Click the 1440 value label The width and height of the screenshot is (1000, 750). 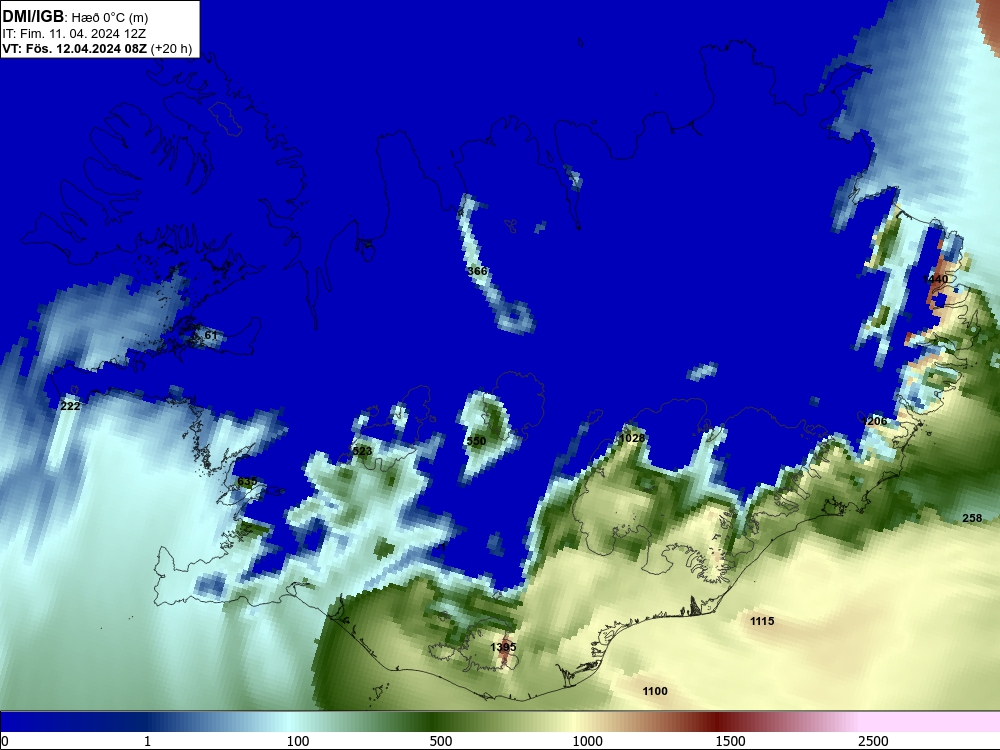(x=935, y=279)
